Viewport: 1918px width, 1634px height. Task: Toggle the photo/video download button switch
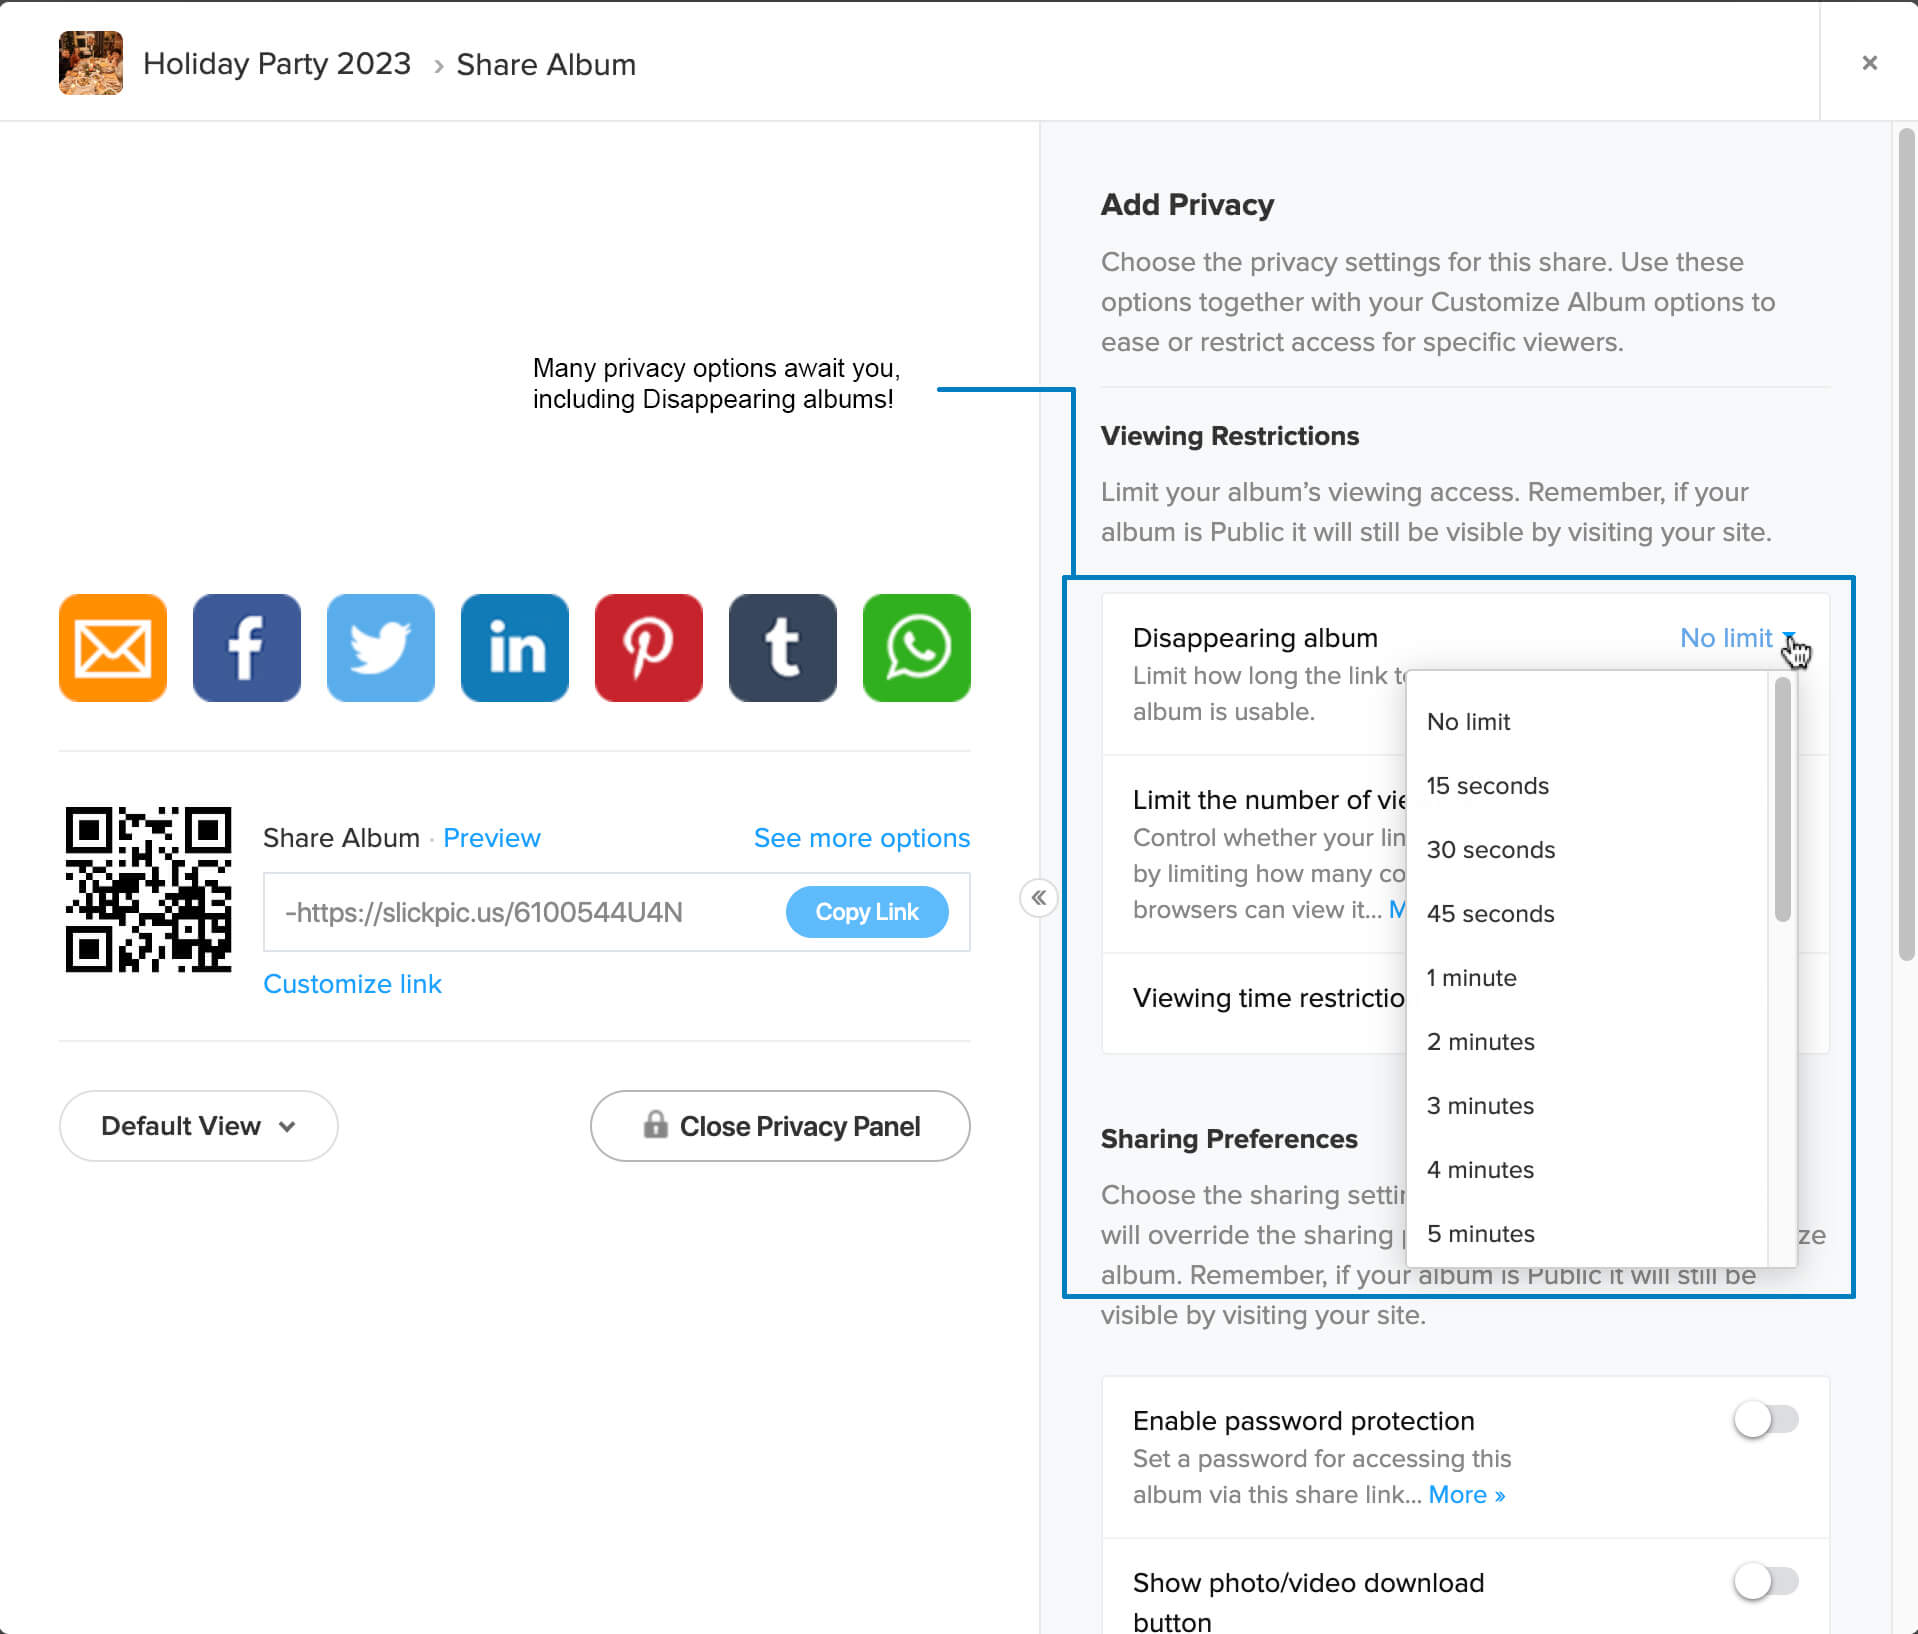[1765, 1581]
